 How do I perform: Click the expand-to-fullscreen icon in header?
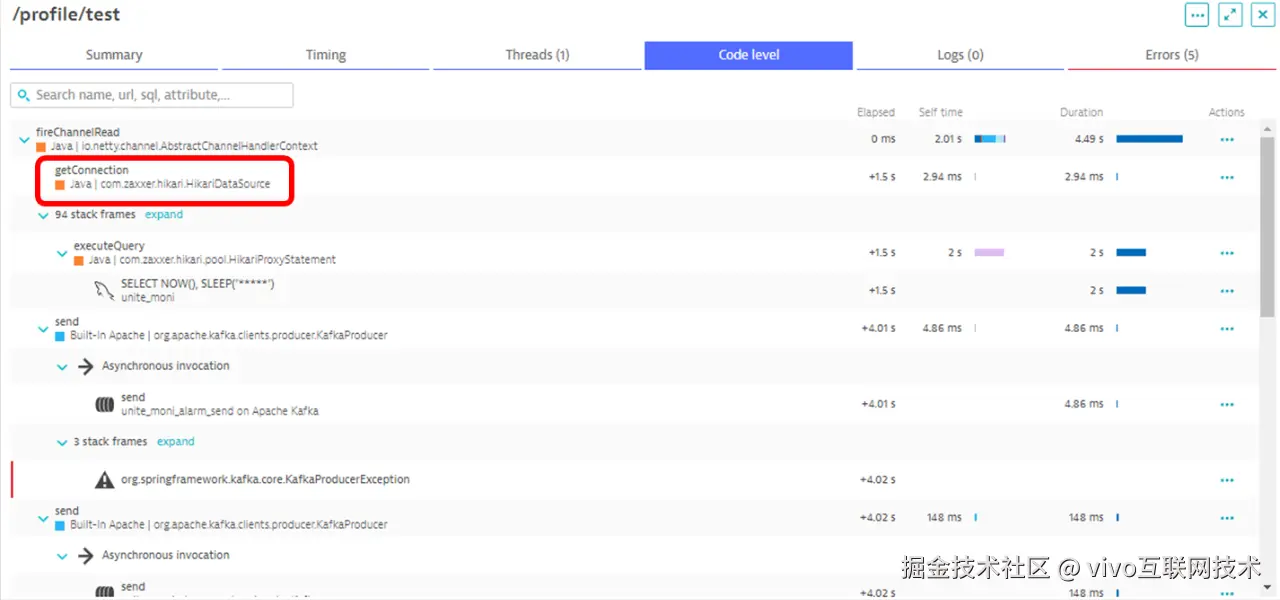pyautogui.click(x=1230, y=15)
